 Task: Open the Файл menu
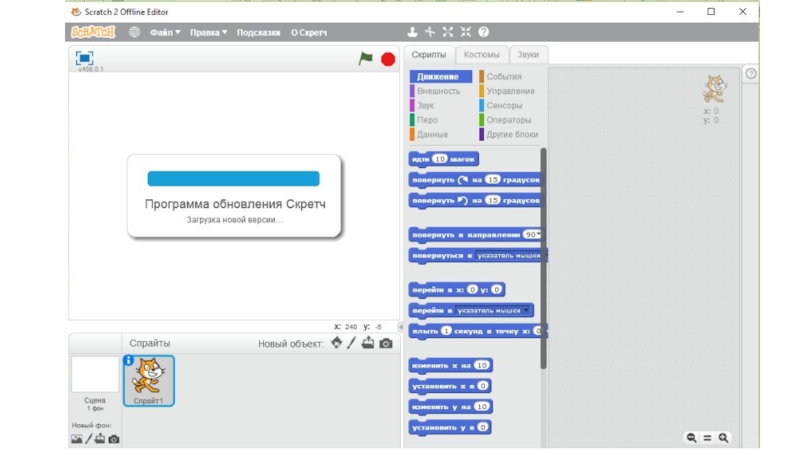(x=165, y=32)
